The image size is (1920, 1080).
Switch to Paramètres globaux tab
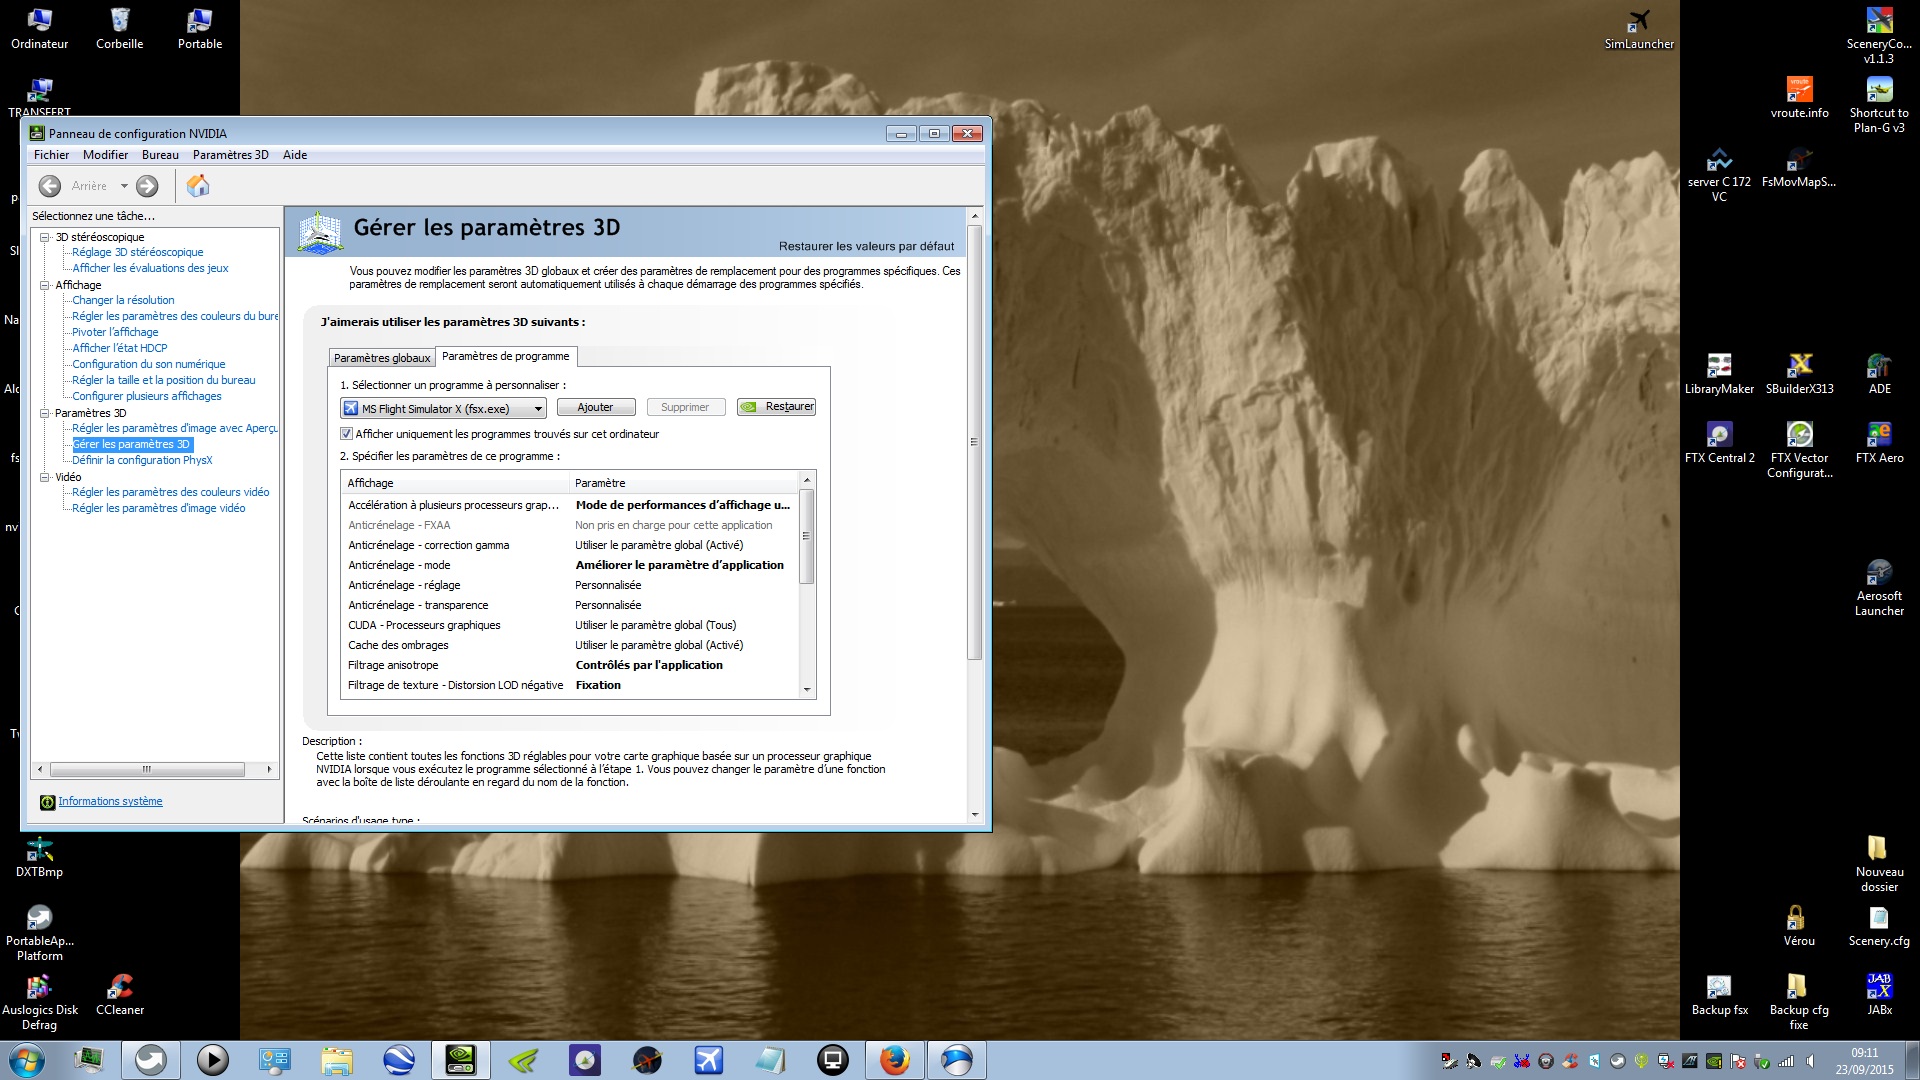pyautogui.click(x=380, y=356)
